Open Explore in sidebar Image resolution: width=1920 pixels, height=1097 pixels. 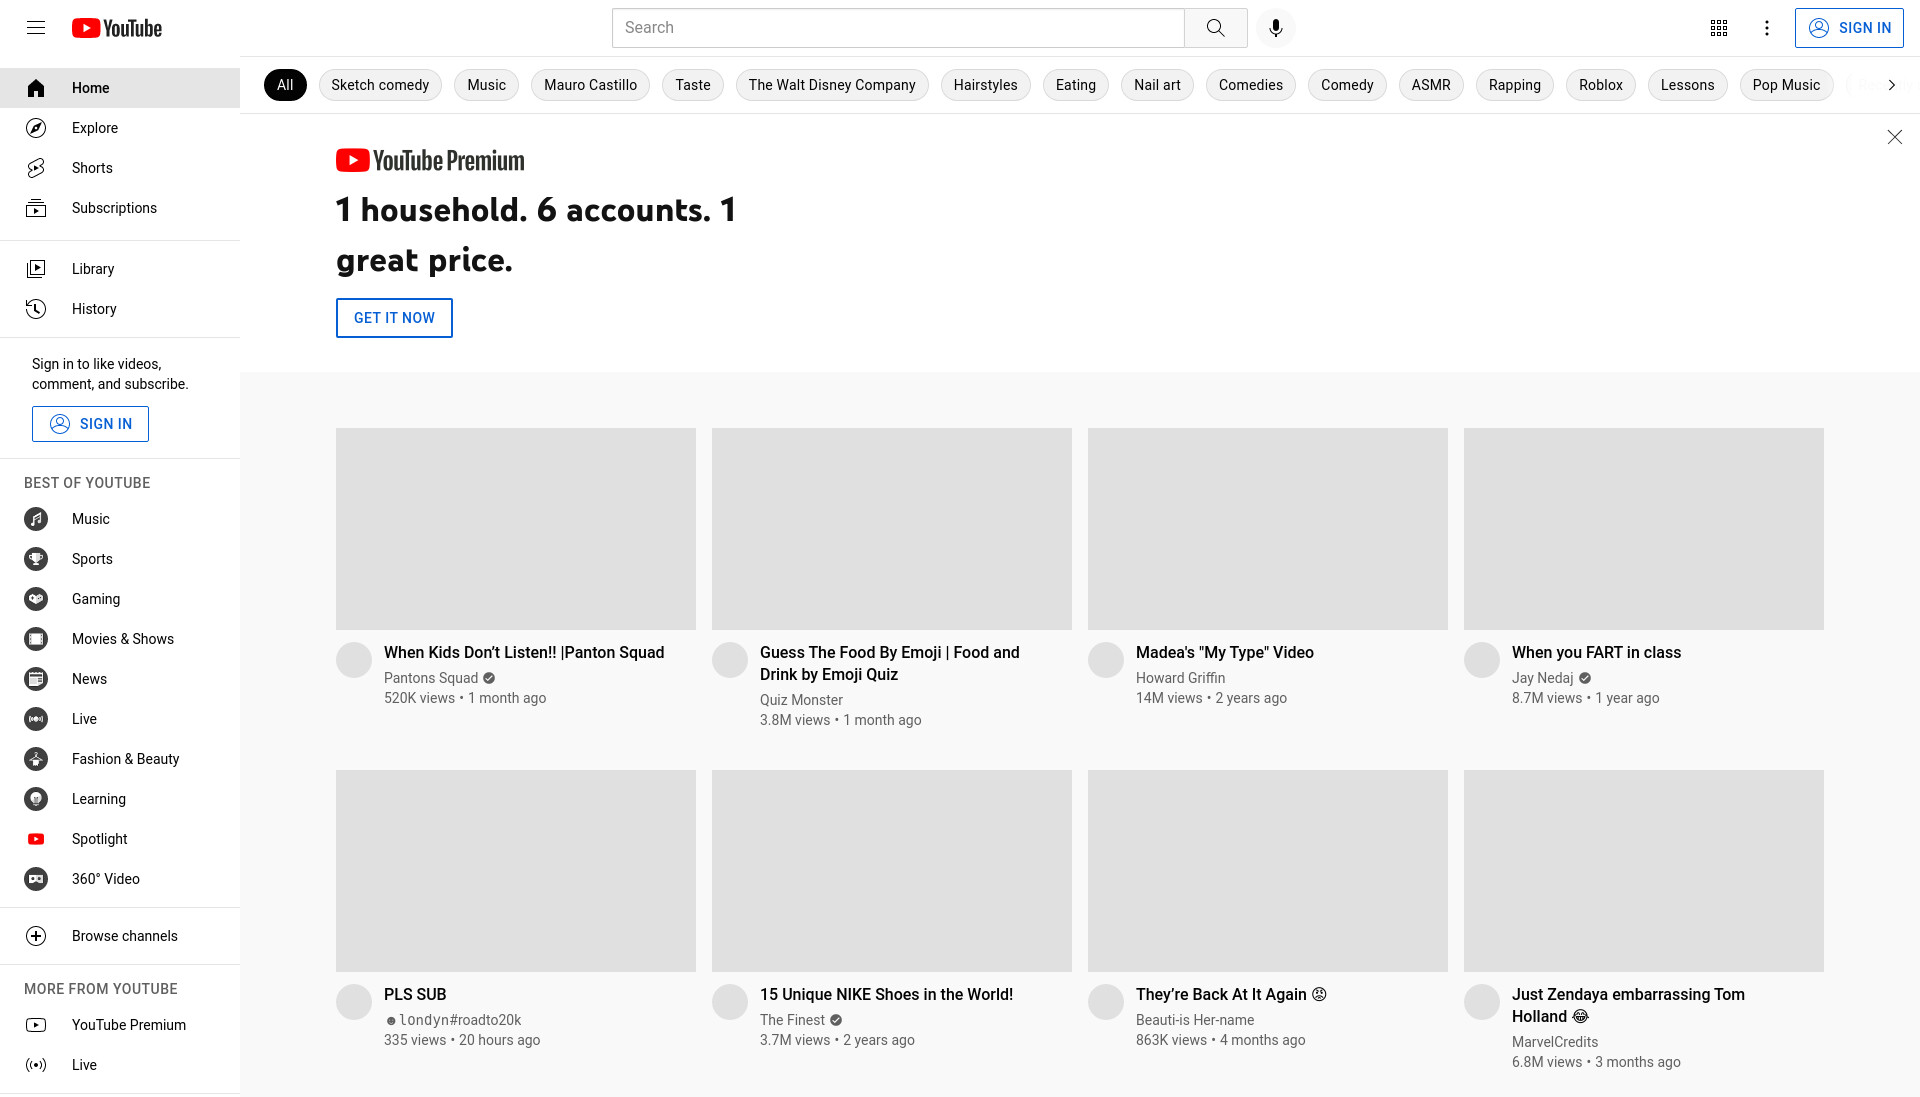point(120,128)
